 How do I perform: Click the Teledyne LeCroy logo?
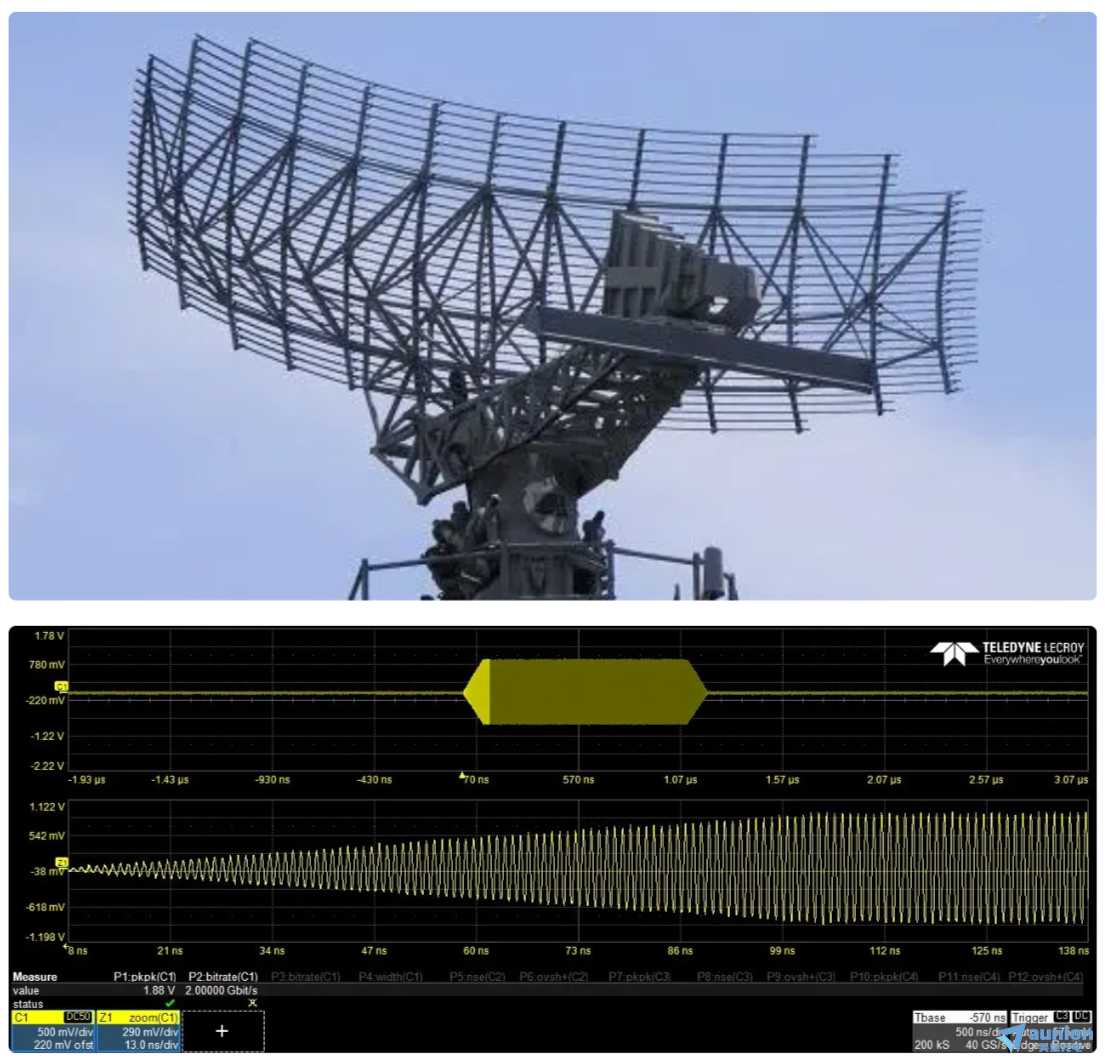[1008, 653]
